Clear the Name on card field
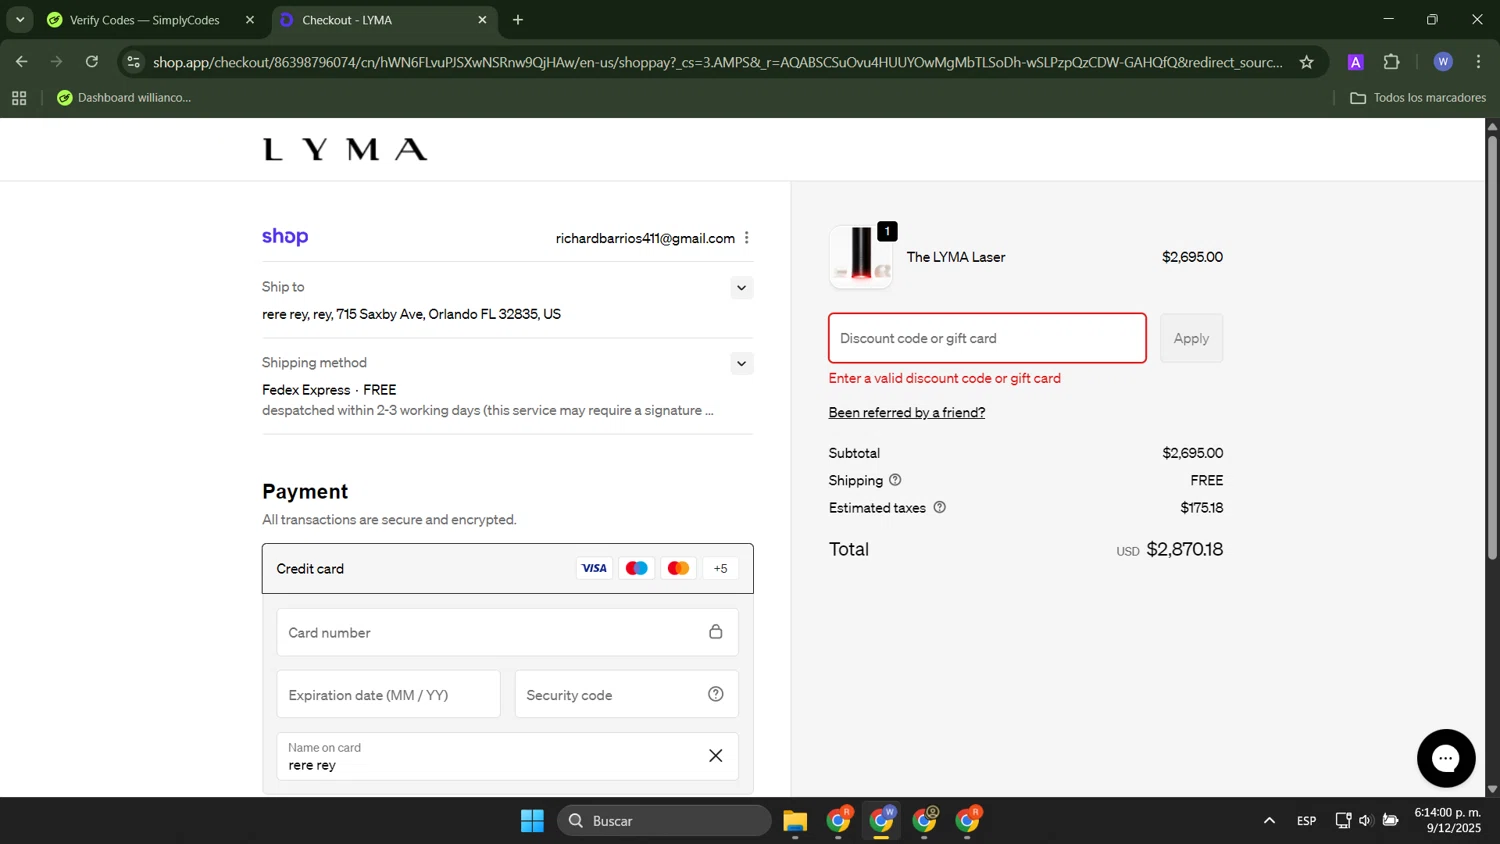The width and height of the screenshot is (1500, 844). (716, 756)
